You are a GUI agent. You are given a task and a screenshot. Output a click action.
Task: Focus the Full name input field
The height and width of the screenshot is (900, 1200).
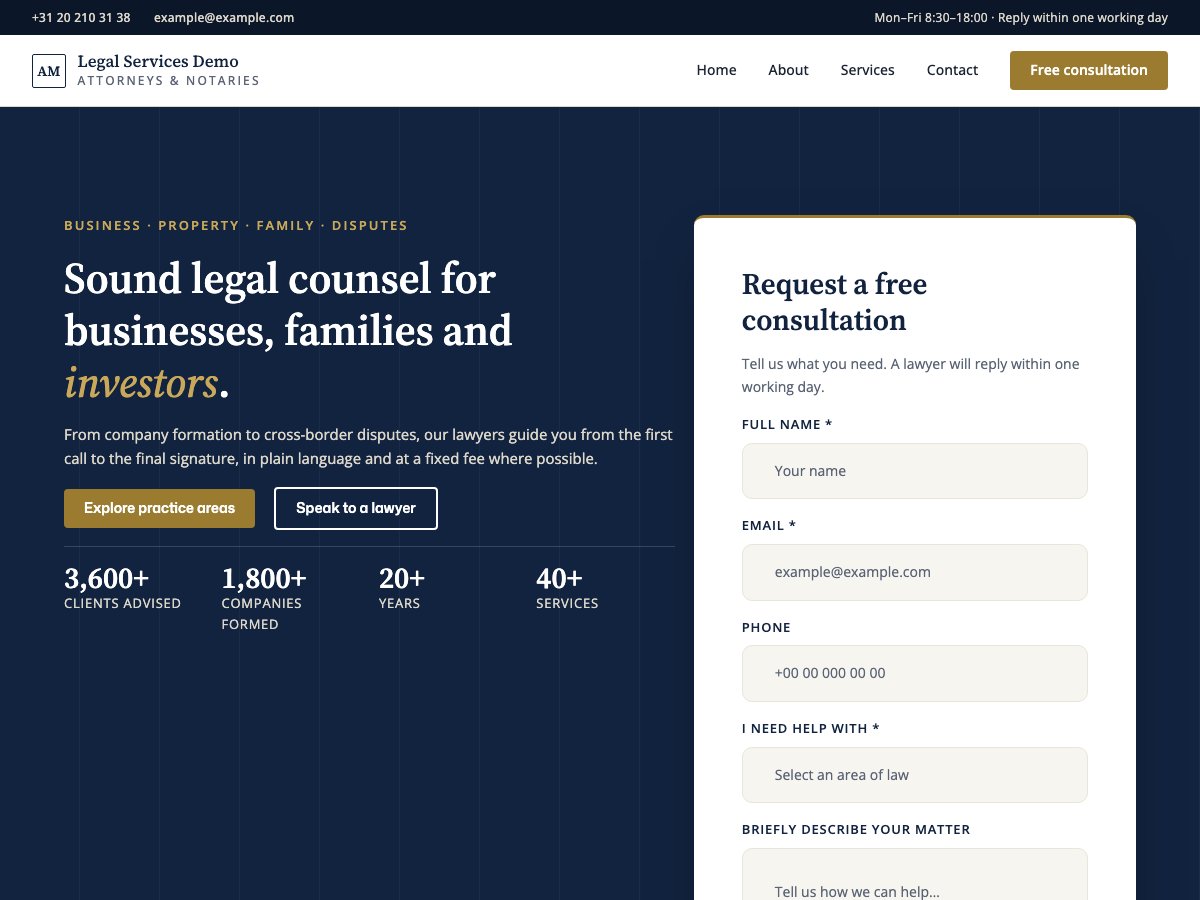coord(914,471)
